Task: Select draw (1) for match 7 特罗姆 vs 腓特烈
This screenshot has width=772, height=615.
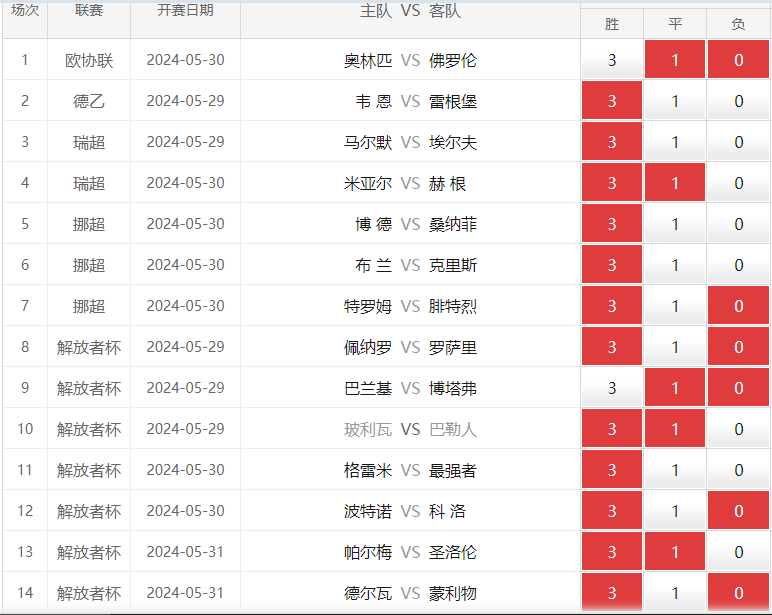Action: click(x=675, y=306)
